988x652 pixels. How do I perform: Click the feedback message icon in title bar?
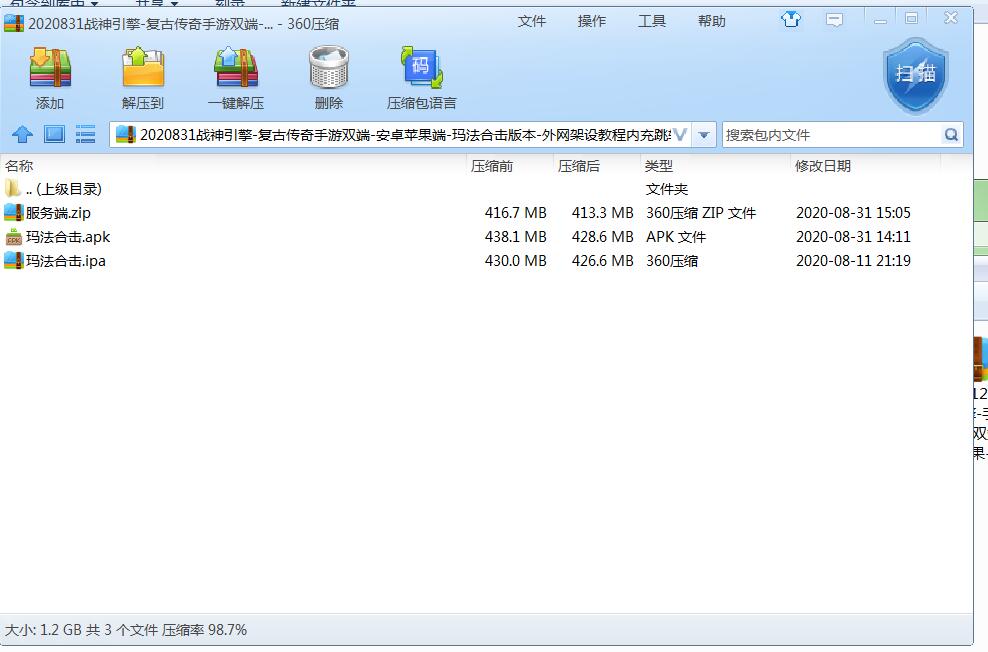[x=834, y=19]
